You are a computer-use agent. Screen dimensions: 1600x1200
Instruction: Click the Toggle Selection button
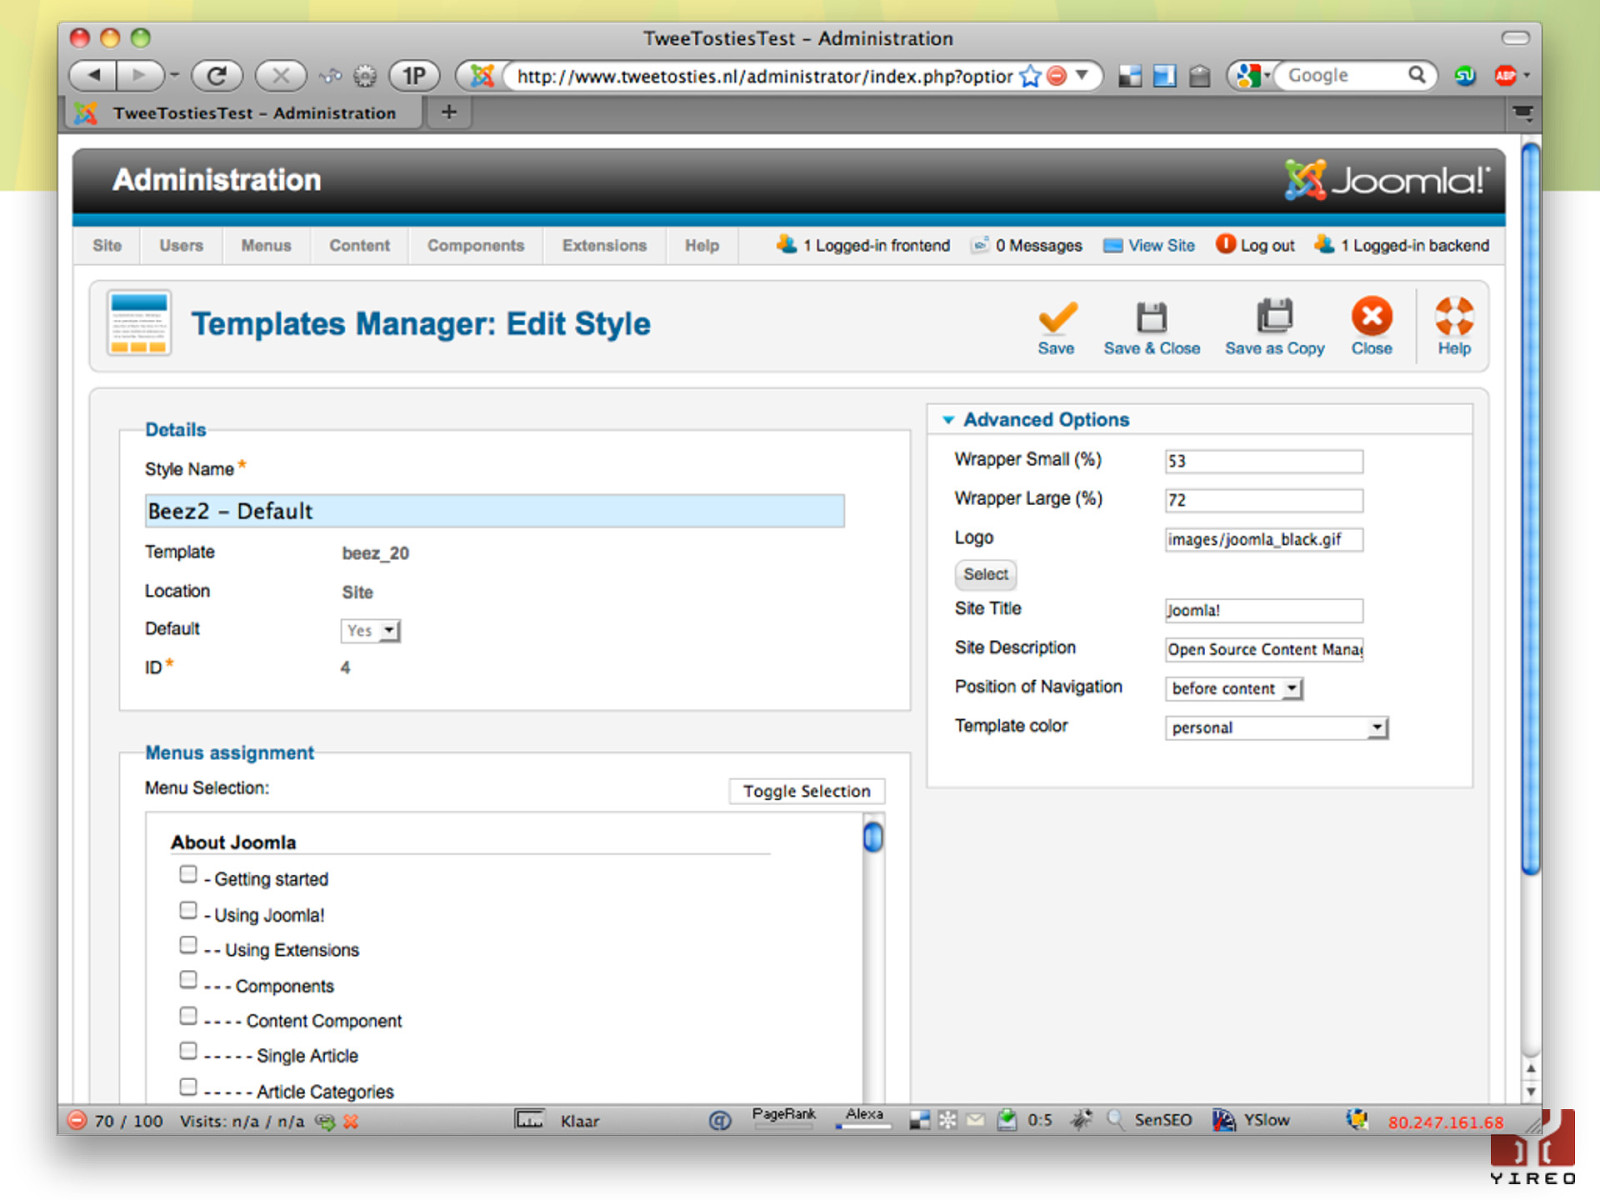(x=807, y=791)
